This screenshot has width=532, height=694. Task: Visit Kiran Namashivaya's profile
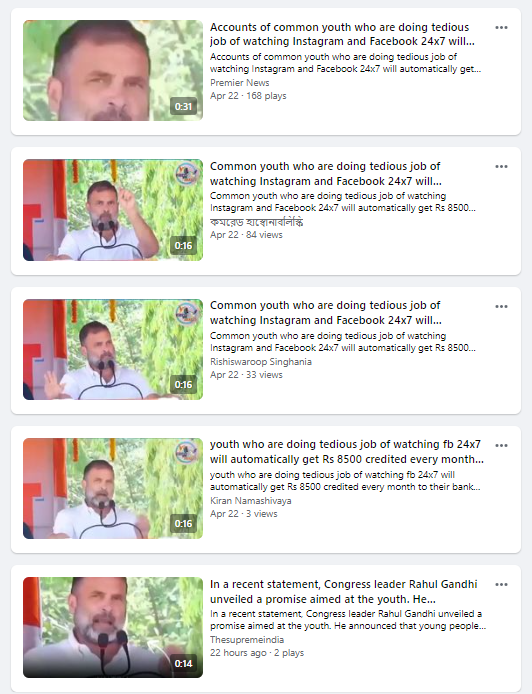tap(251, 501)
